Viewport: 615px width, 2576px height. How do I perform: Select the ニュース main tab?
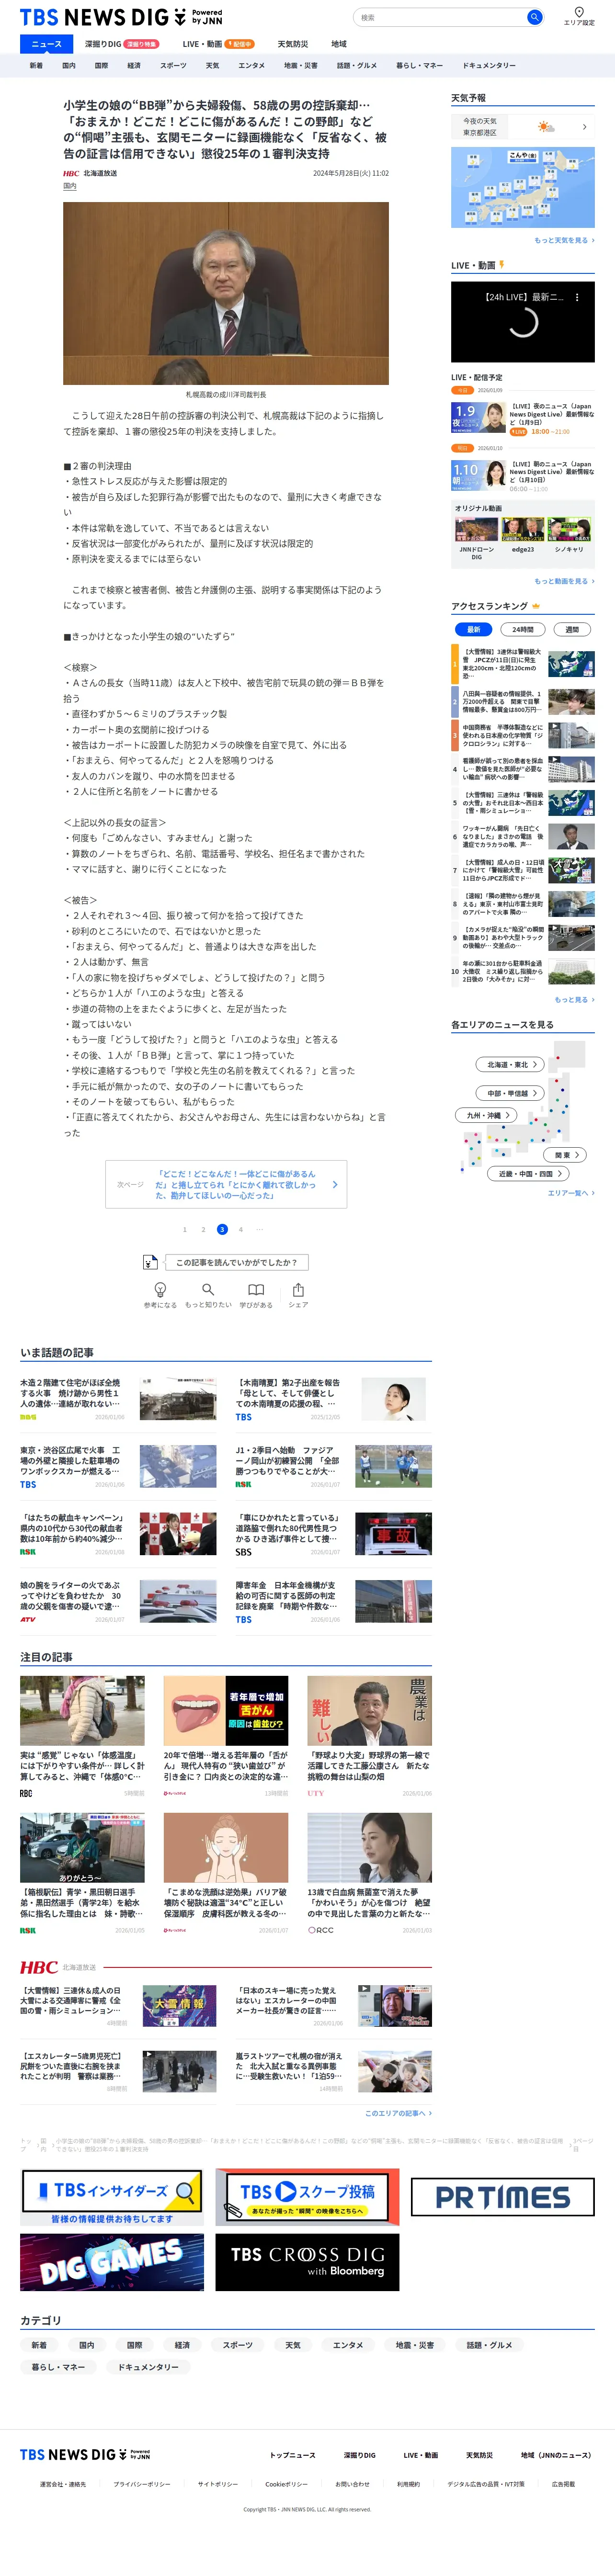tap(46, 44)
